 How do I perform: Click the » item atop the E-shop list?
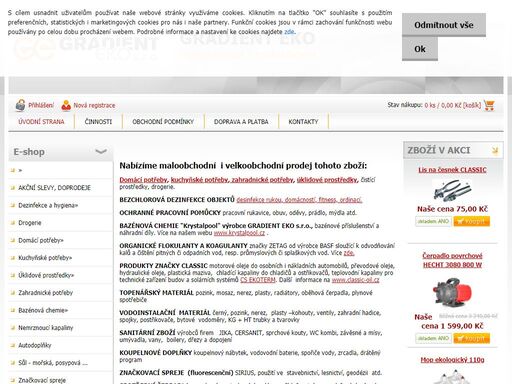(x=20, y=170)
